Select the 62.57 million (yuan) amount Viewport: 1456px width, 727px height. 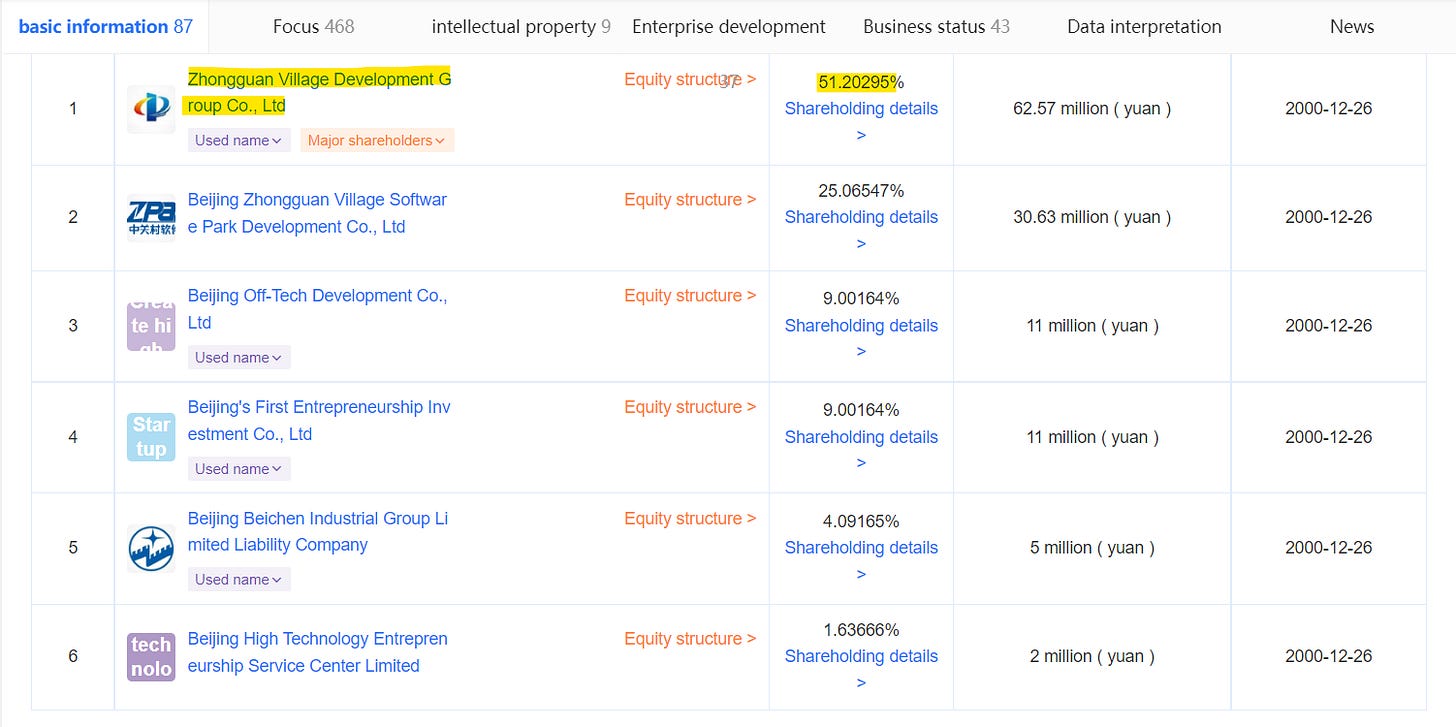pyautogui.click(x=1092, y=109)
